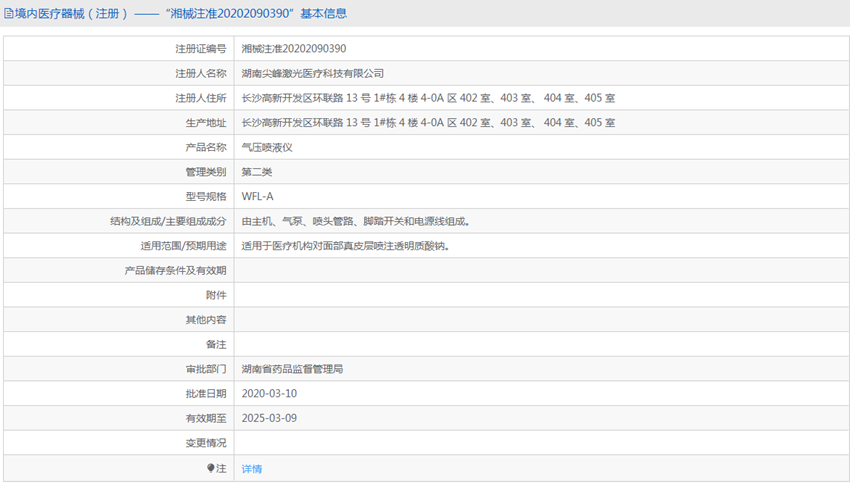Click the 注册人住所 label
Image resolution: width=850 pixels, height=484 pixels.
pos(201,98)
